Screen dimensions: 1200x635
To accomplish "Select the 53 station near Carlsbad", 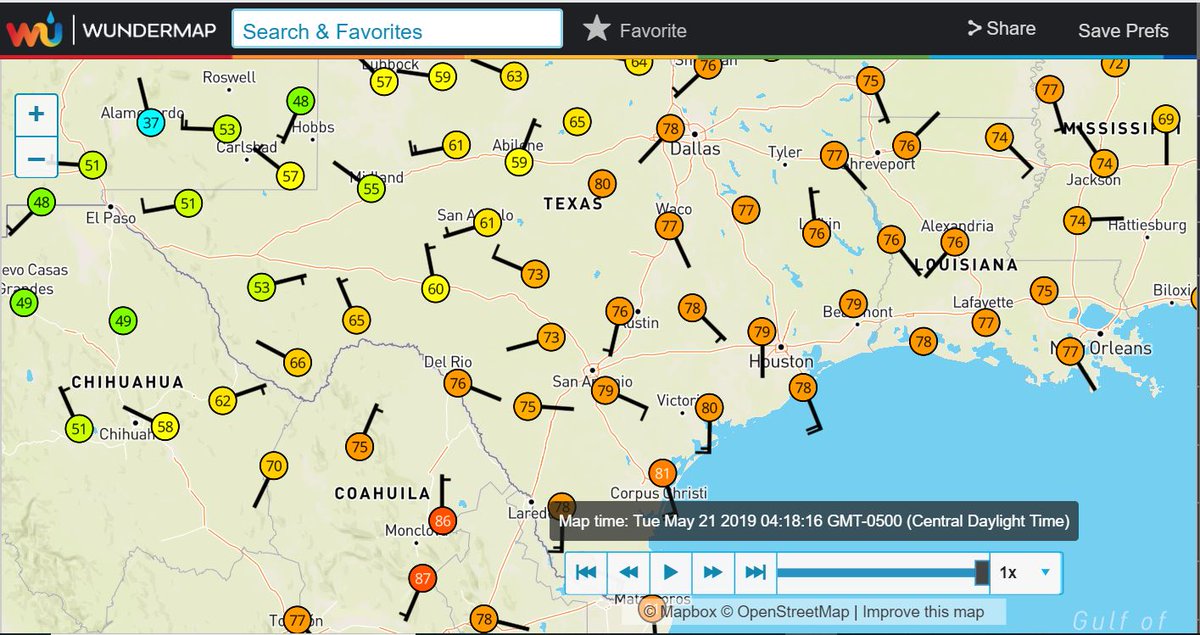I will pyautogui.click(x=228, y=129).
